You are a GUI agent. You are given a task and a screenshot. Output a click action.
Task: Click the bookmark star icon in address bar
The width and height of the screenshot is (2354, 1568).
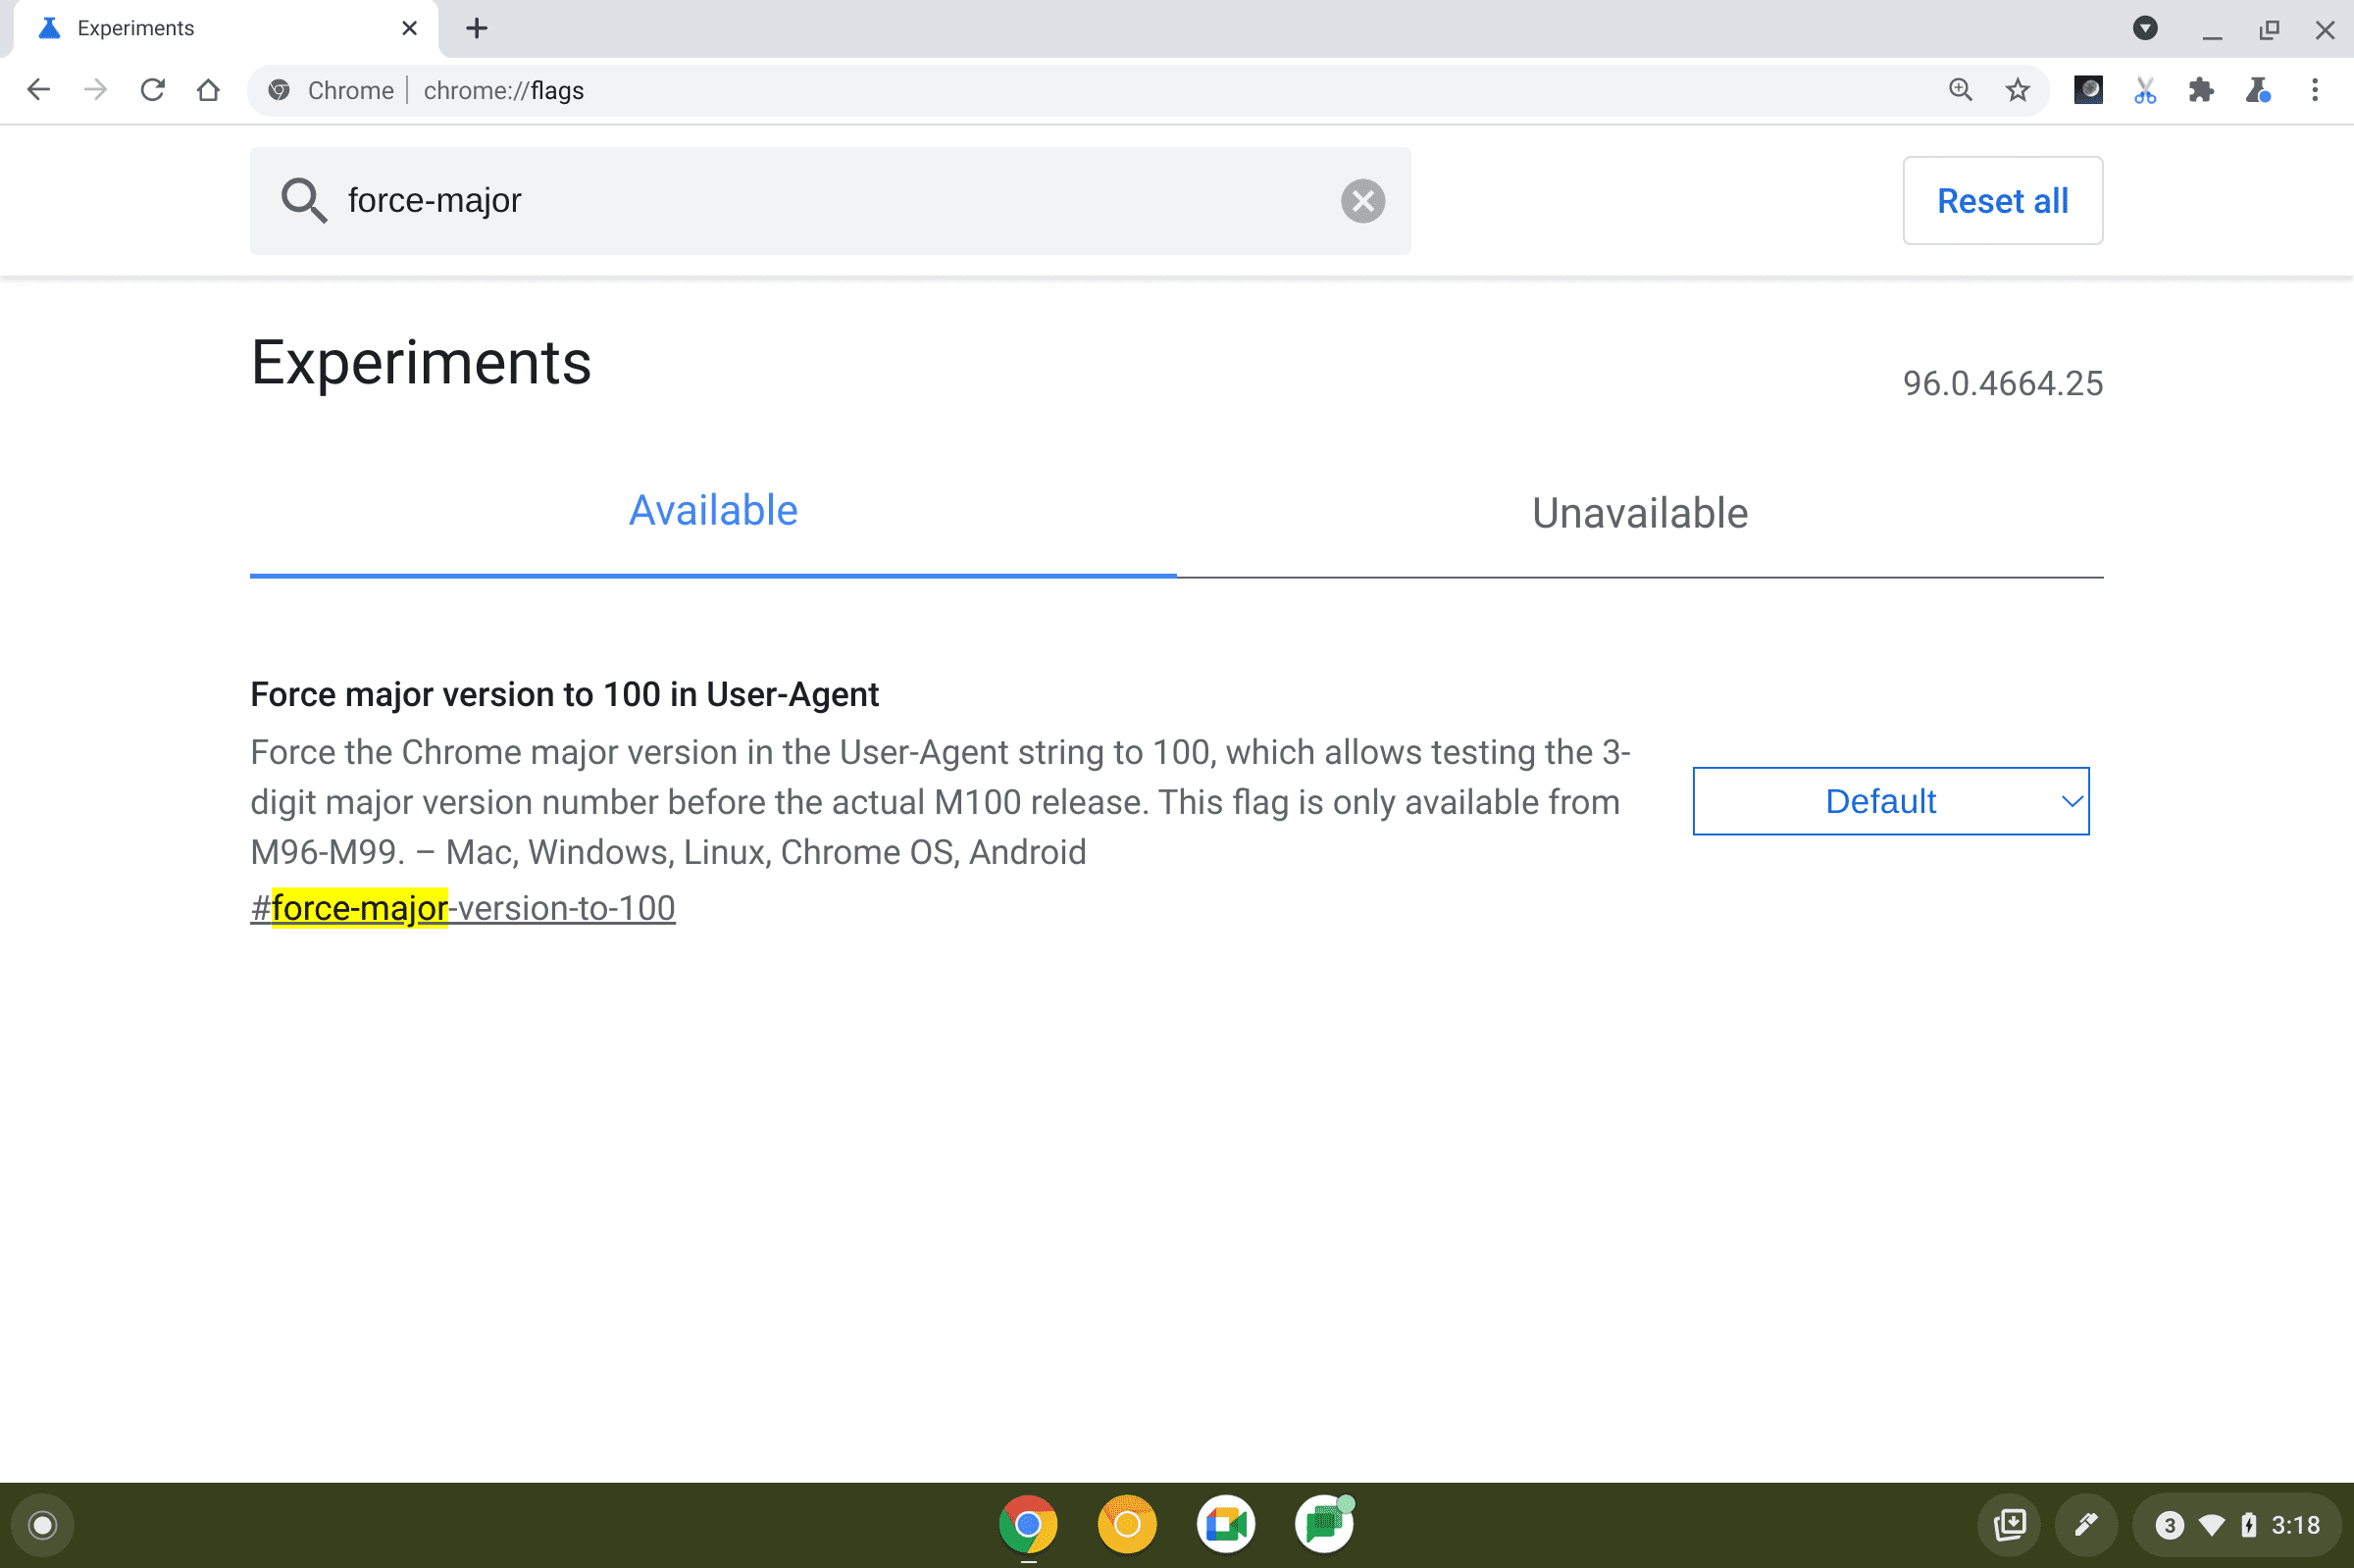pyautogui.click(x=2015, y=91)
